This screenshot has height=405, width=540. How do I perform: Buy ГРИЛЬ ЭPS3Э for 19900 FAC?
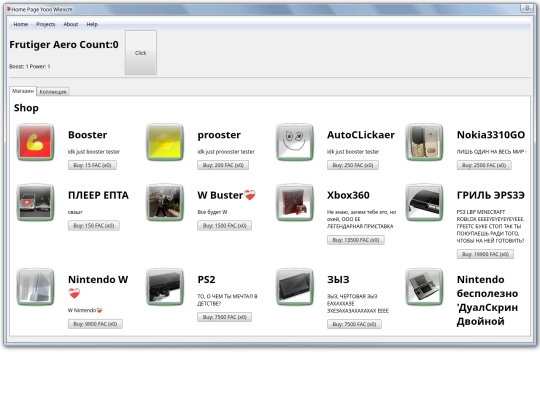[x=485, y=254]
